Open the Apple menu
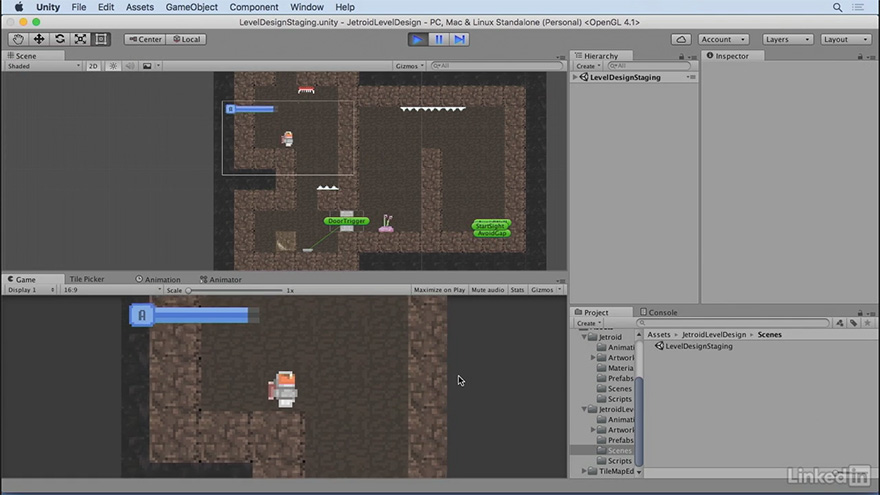The image size is (880, 495). pos(19,7)
